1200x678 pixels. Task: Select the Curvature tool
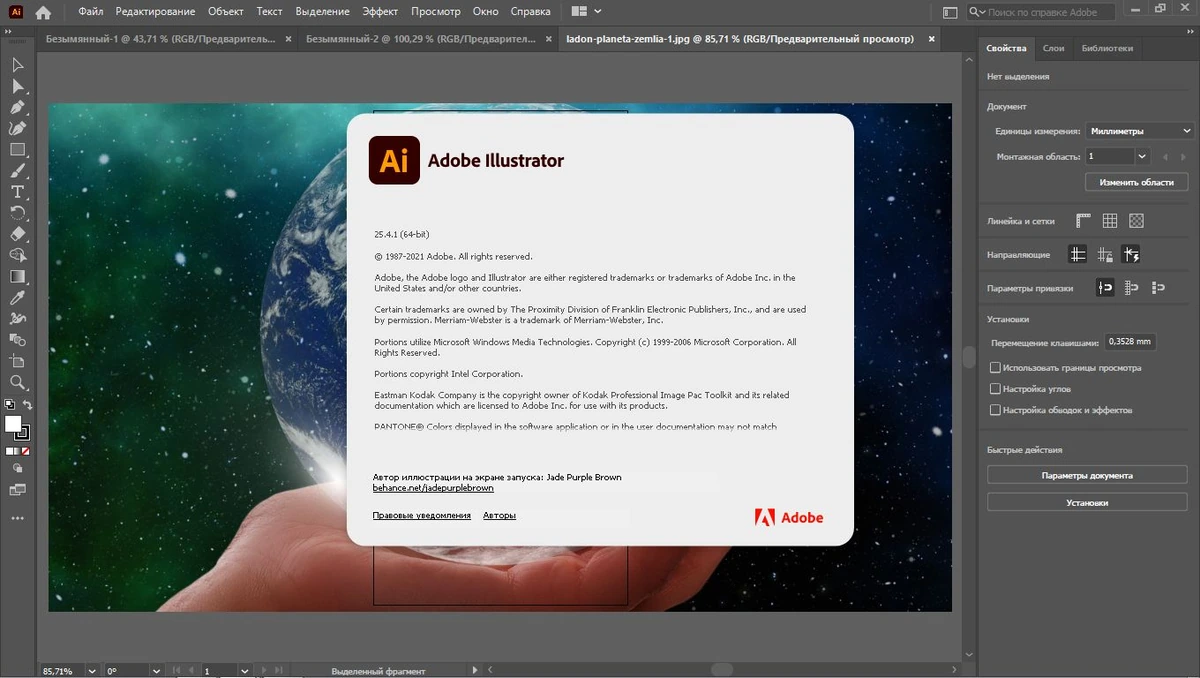coord(17,128)
